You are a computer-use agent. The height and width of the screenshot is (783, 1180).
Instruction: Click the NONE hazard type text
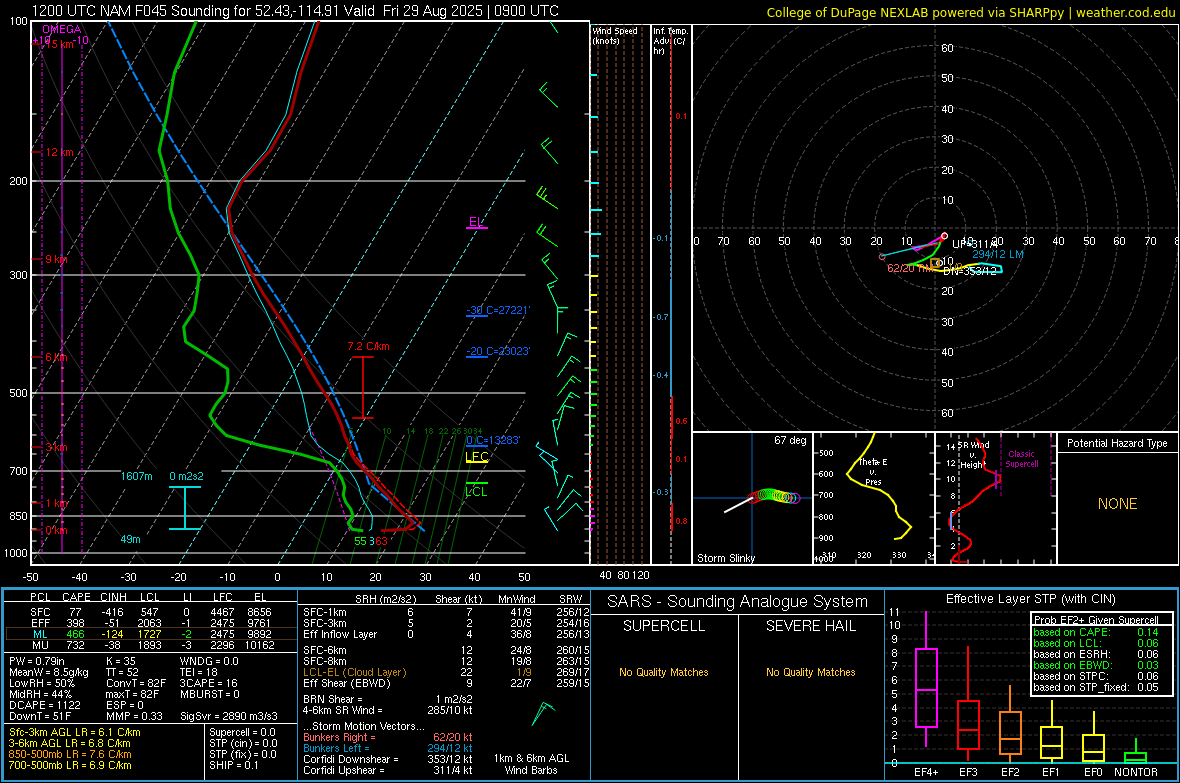[x=1117, y=504]
